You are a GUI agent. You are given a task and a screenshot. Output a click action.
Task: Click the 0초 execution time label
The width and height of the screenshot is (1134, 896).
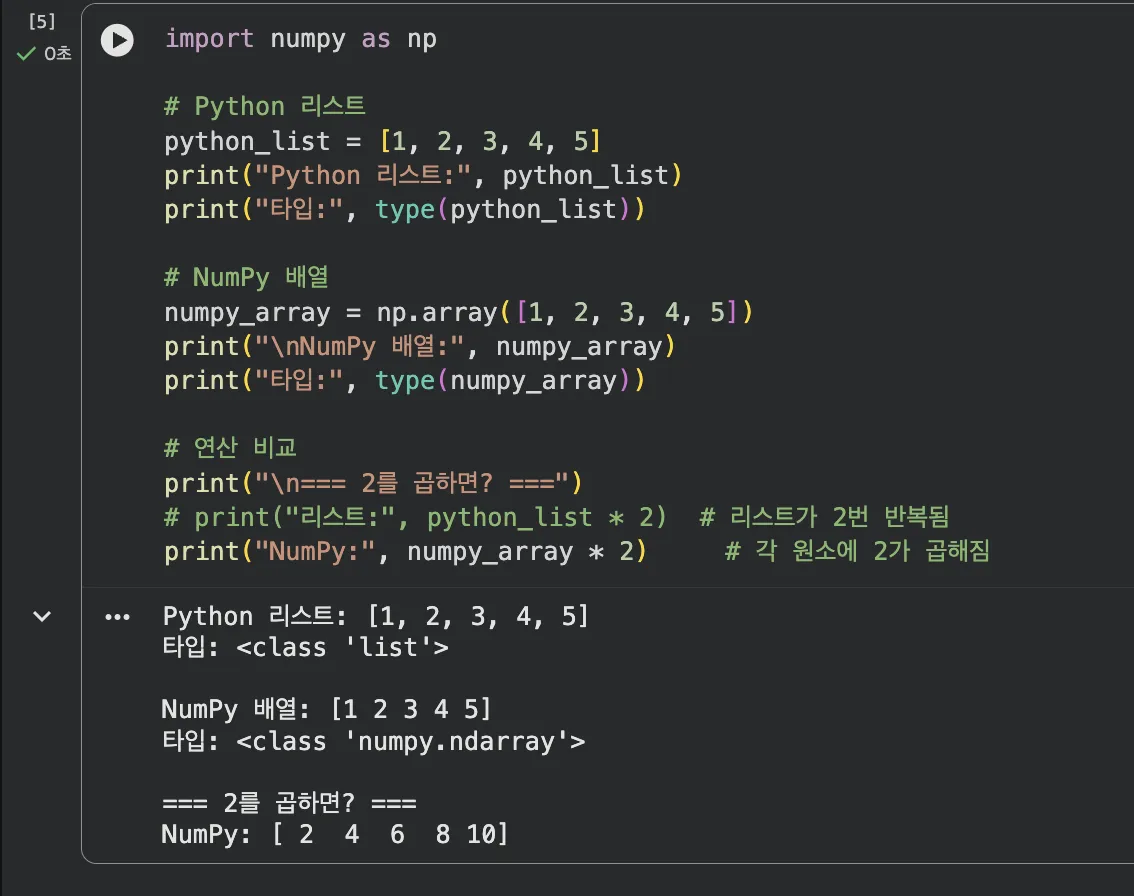[x=57, y=54]
